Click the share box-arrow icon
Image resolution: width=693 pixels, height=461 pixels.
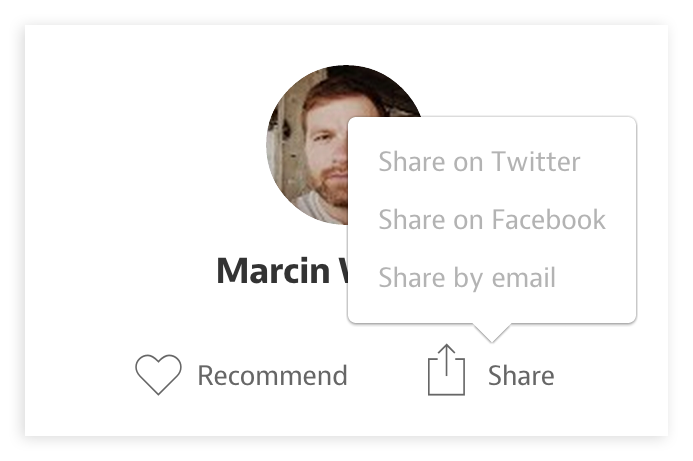pos(446,371)
